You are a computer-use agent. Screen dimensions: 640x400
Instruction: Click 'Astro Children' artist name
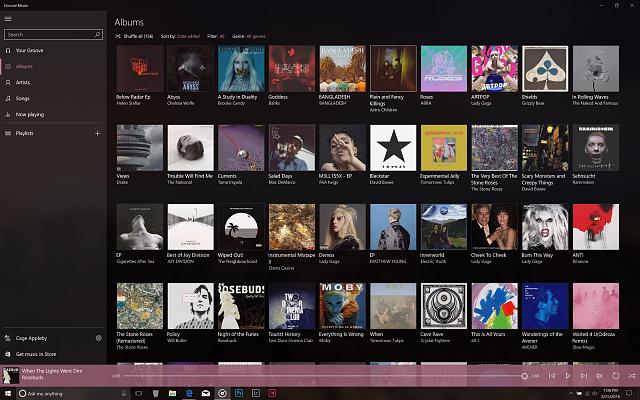pyautogui.click(x=383, y=110)
